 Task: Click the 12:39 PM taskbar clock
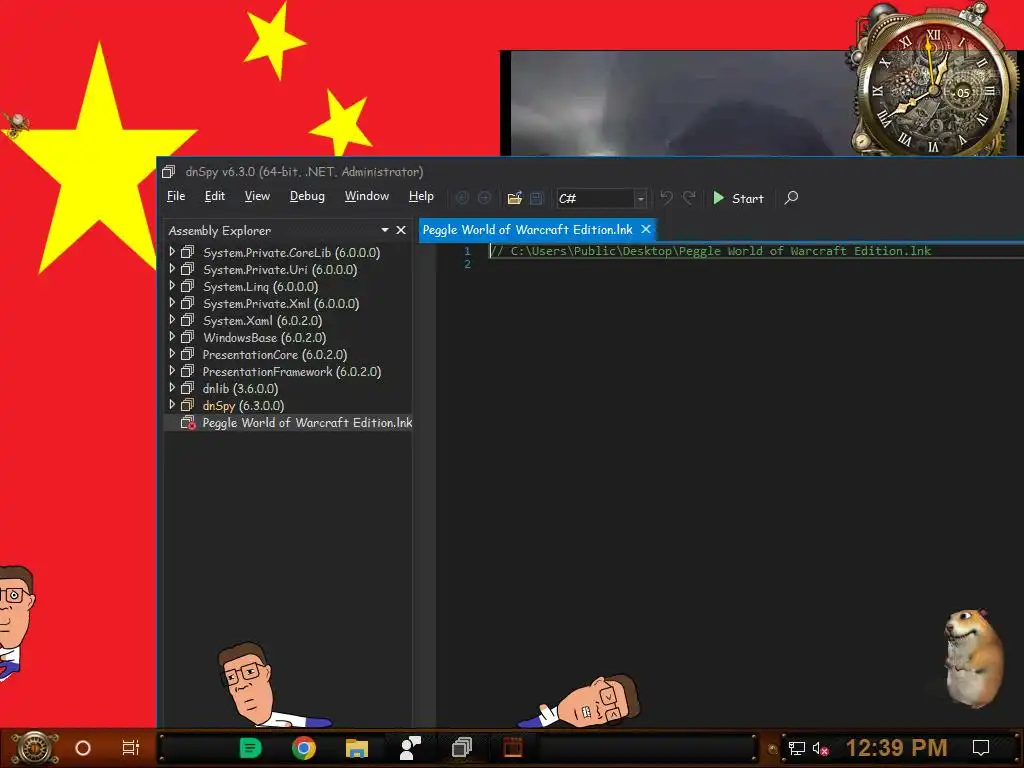coord(897,748)
